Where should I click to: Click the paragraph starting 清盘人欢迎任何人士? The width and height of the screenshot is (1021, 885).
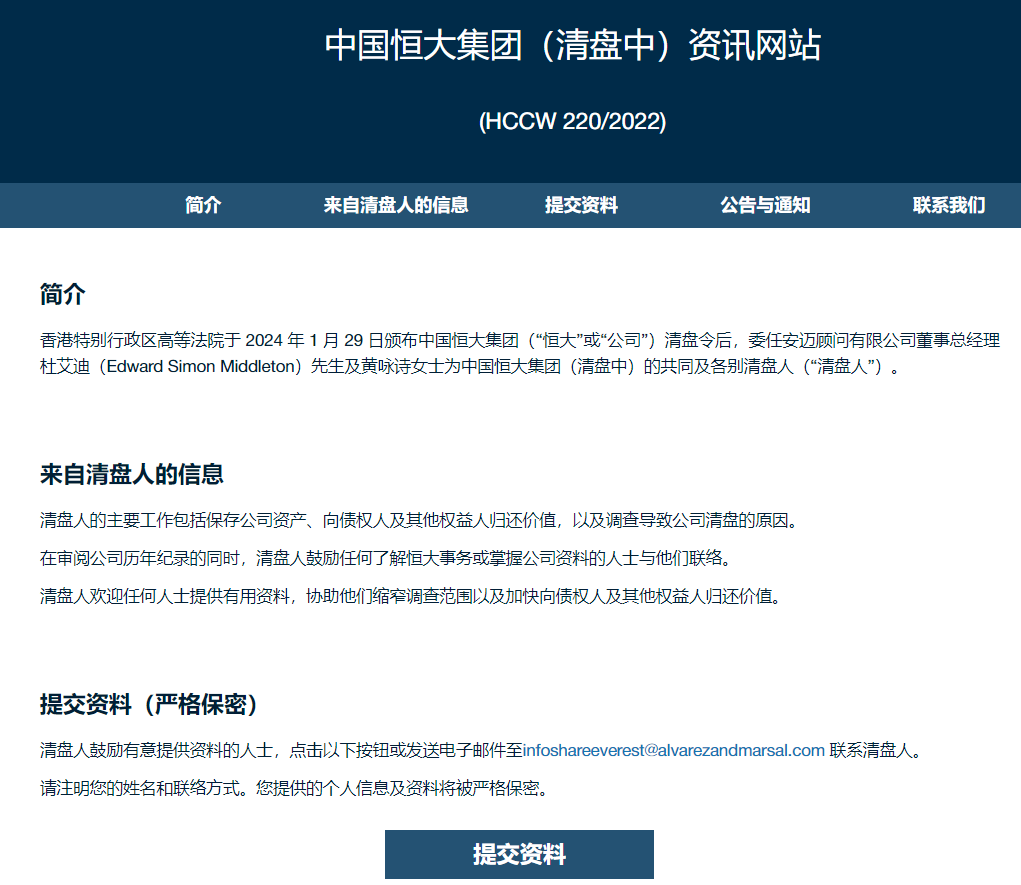pyautogui.click(x=411, y=596)
